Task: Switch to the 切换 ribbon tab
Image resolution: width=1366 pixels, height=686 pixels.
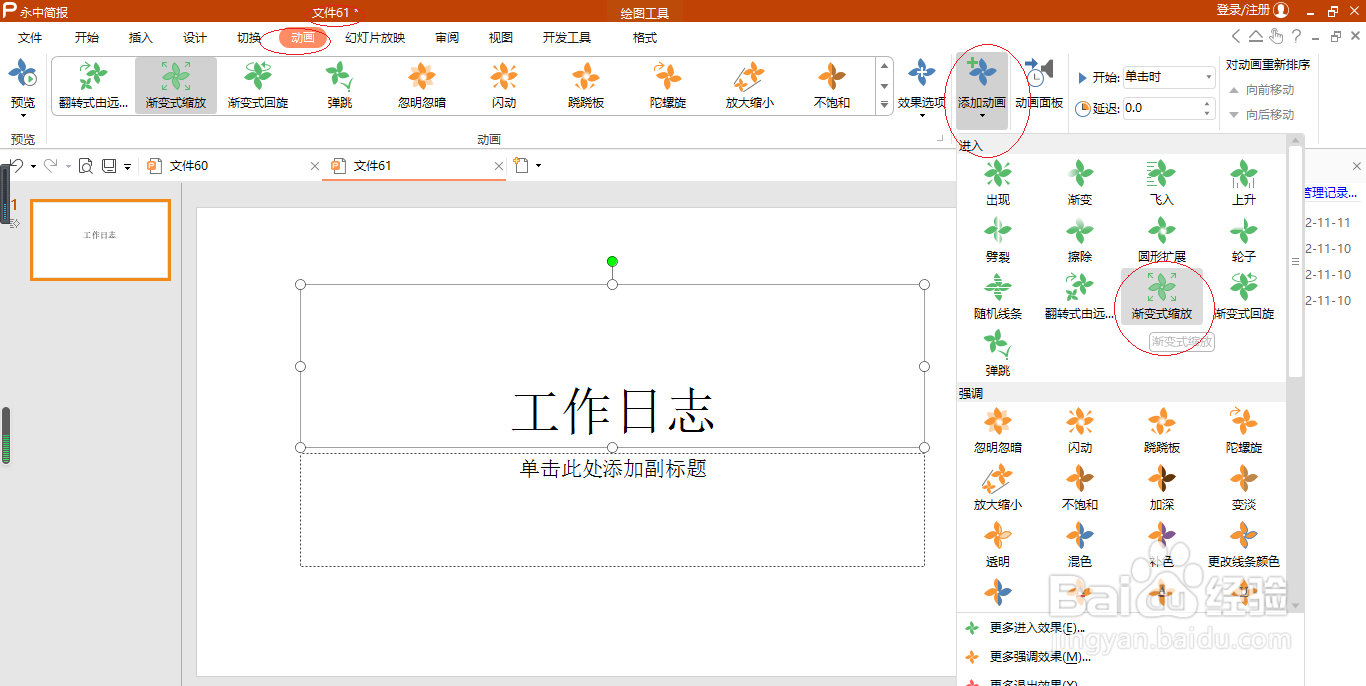Action: coord(248,38)
